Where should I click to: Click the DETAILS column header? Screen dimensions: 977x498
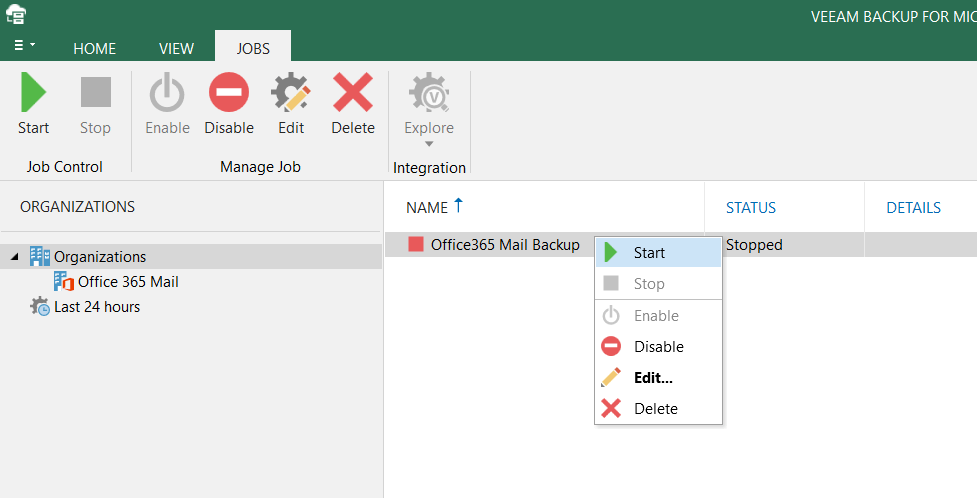pyautogui.click(x=913, y=208)
